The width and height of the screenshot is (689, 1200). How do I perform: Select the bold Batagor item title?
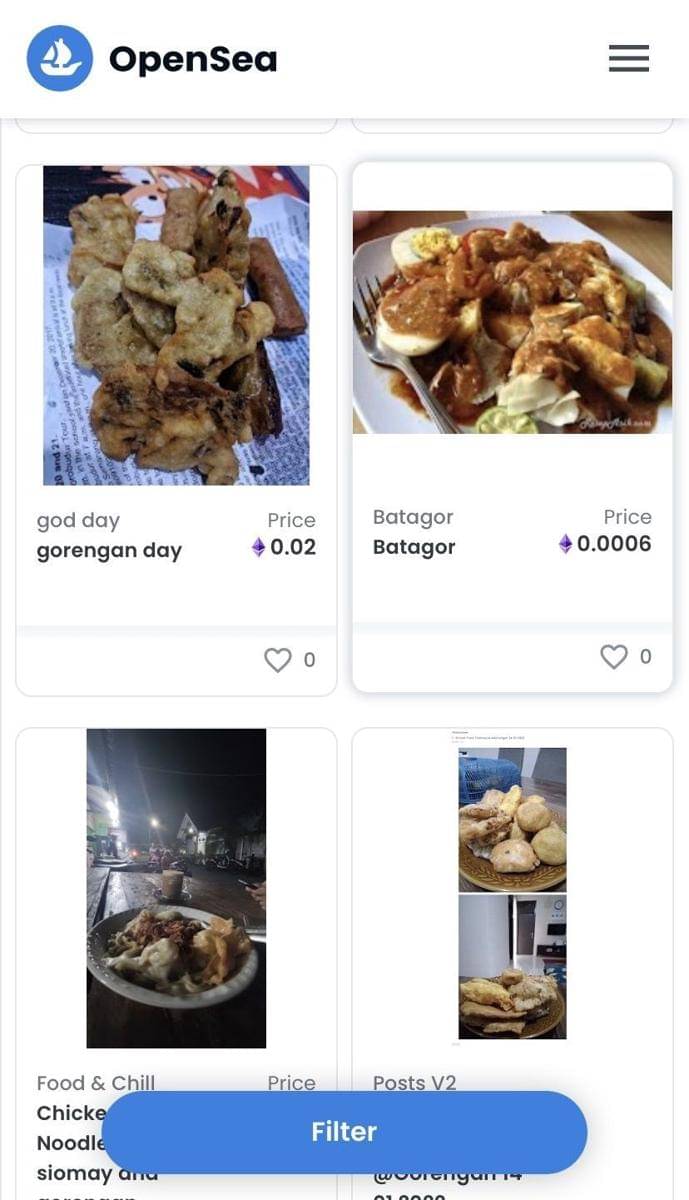coord(414,547)
